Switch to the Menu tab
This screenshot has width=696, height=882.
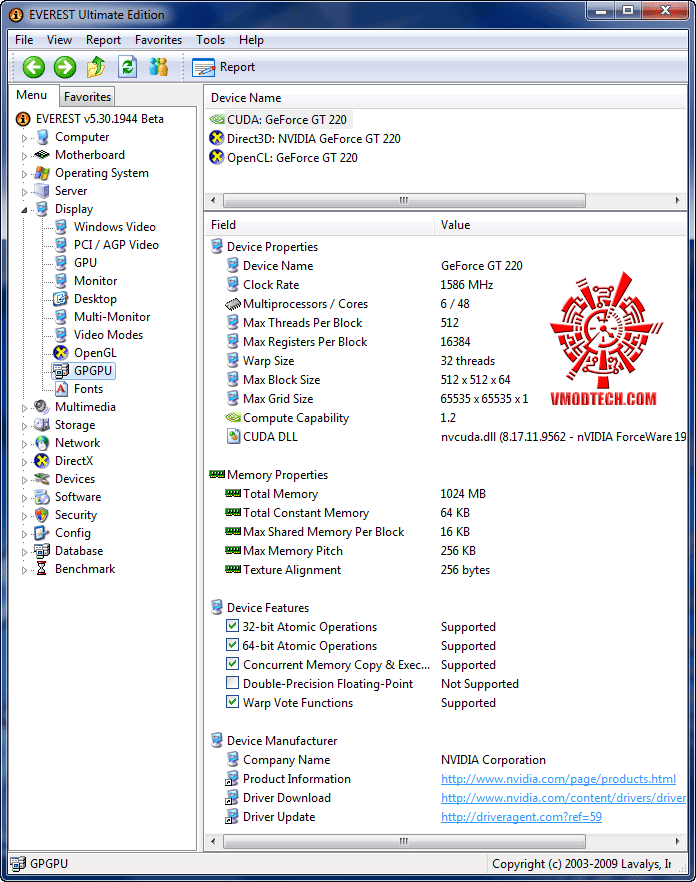32,95
